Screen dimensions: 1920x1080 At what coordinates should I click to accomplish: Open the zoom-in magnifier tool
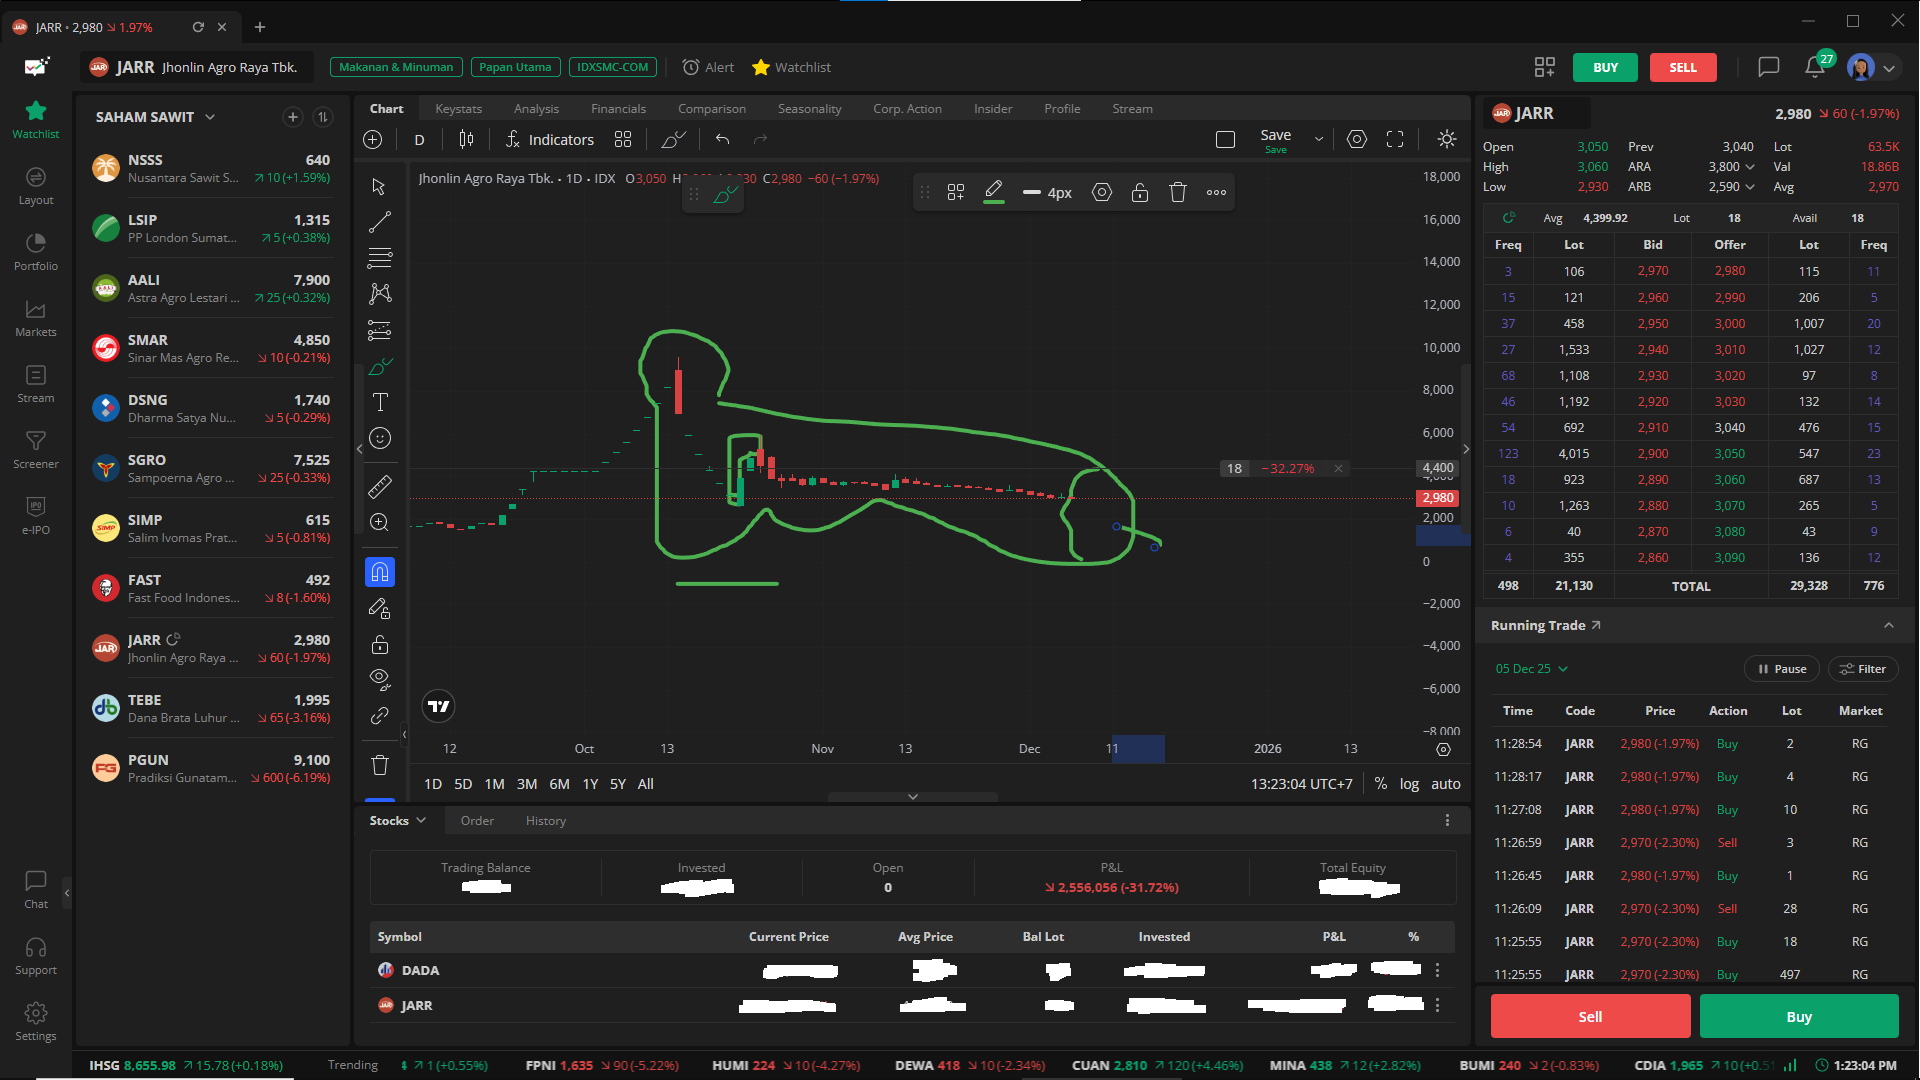point(380,522)
